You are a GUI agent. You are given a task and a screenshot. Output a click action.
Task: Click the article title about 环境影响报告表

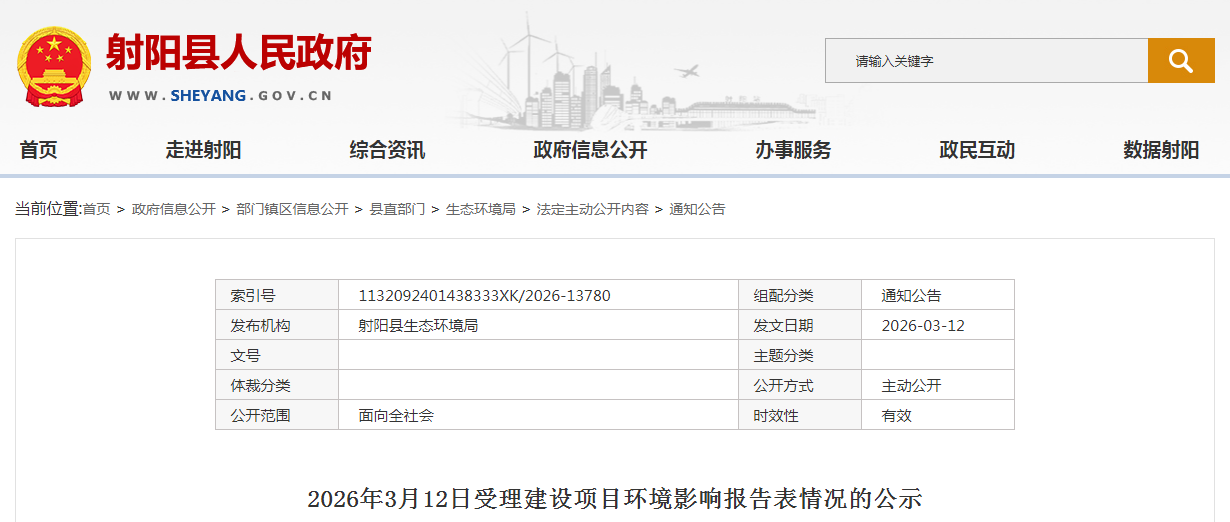coord(614,498)
